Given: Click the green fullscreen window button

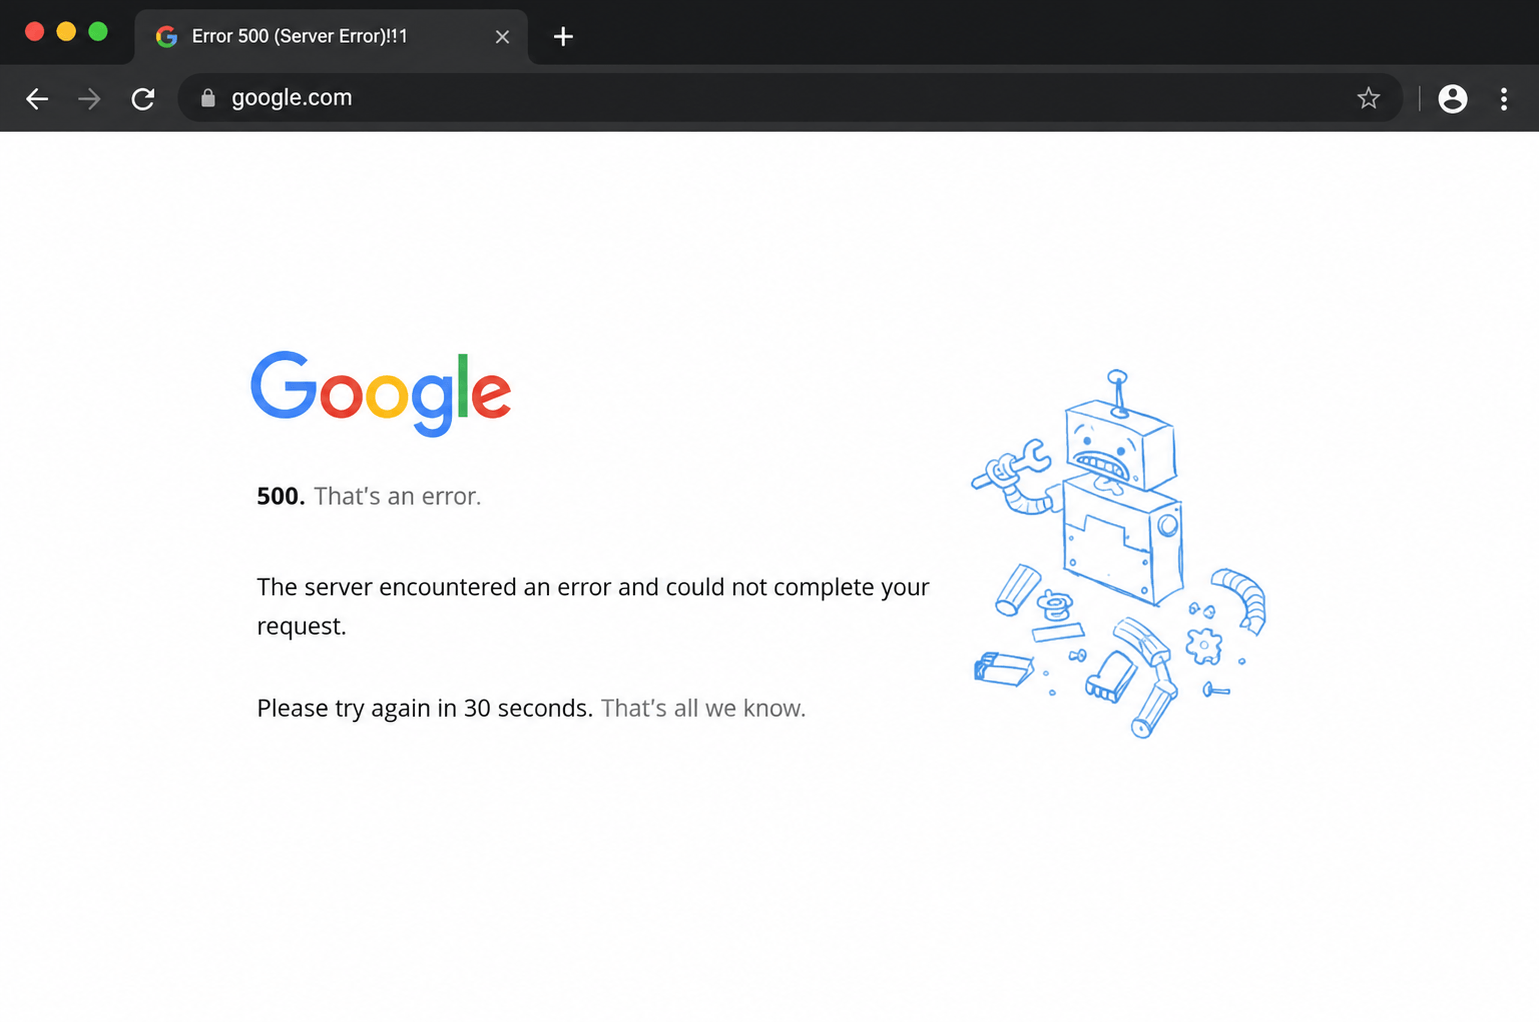Looking at the screenshot, I should (98, 31).
